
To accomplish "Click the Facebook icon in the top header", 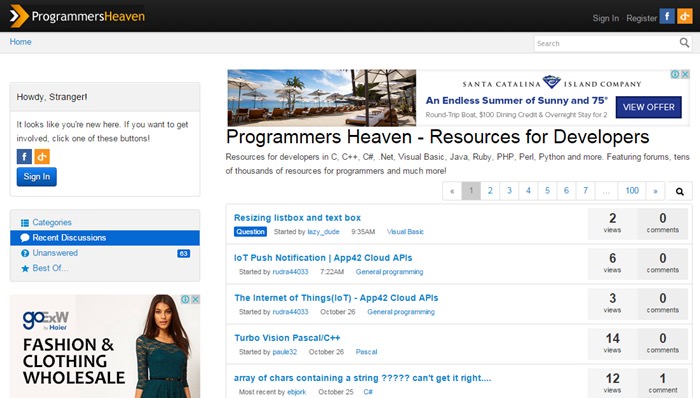I will [667, 17].
